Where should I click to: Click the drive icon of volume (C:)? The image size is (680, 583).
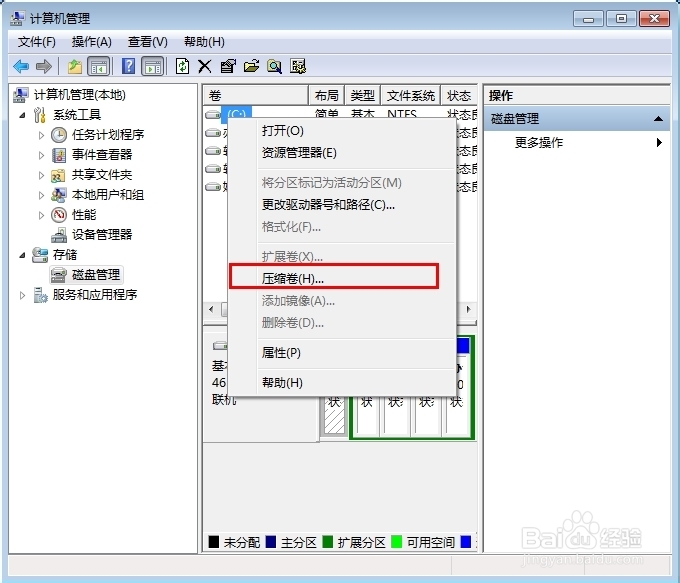point(213,115)
